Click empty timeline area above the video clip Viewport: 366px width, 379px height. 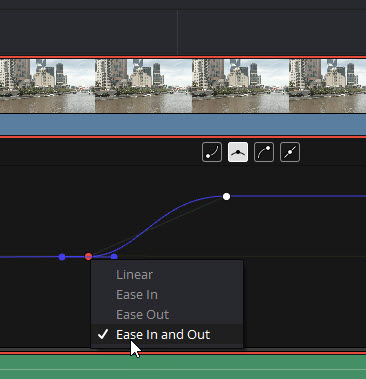[183, 33]
